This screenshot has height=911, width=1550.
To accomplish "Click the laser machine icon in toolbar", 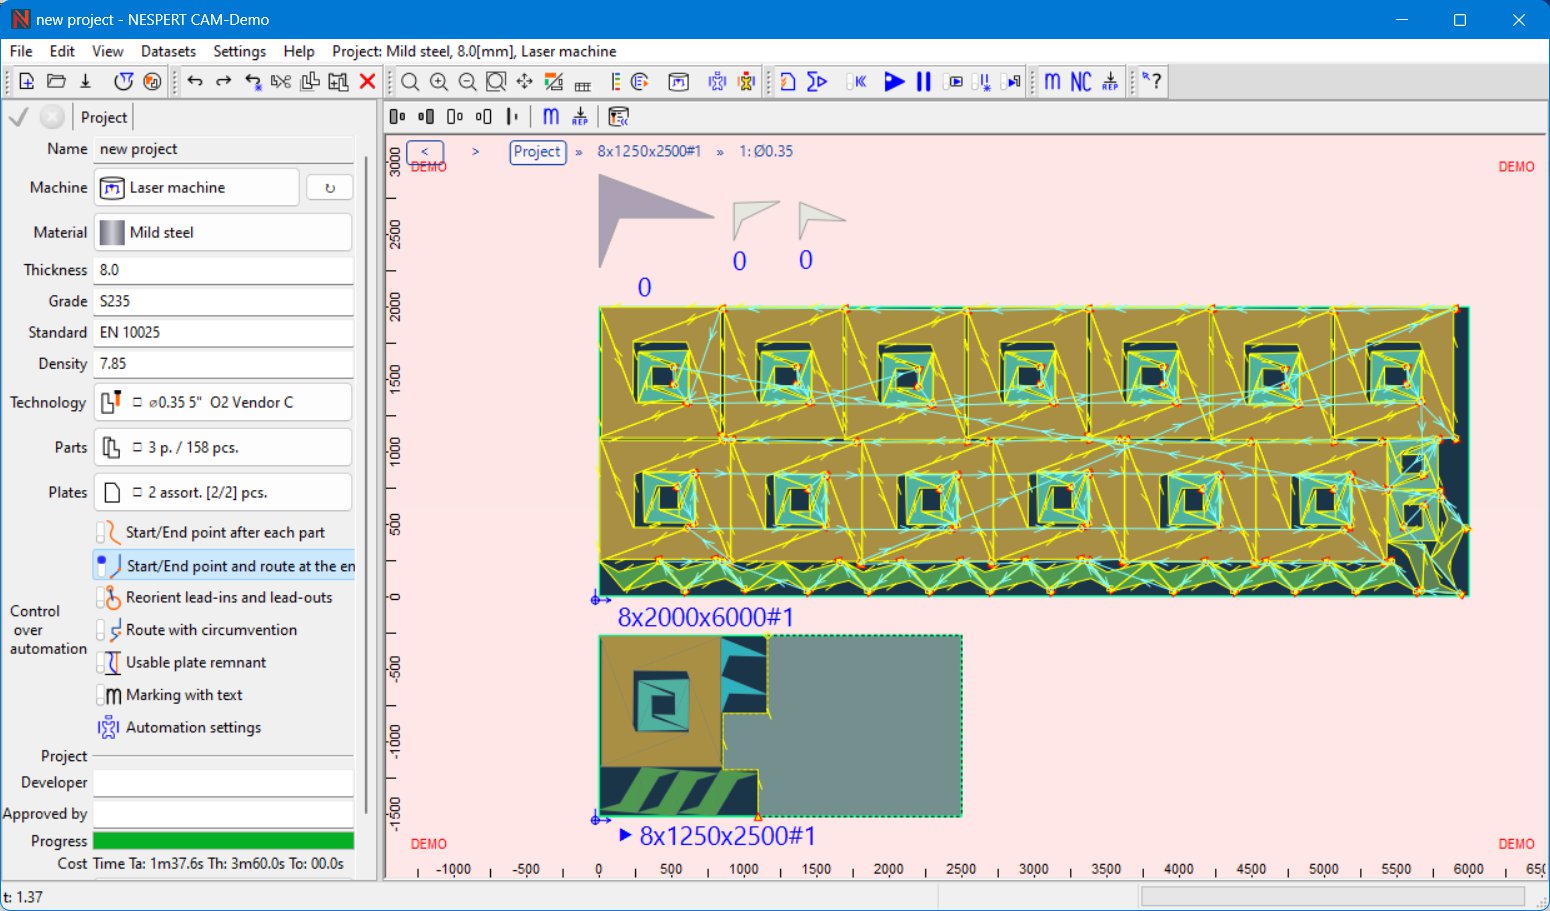I will [679, 82].
